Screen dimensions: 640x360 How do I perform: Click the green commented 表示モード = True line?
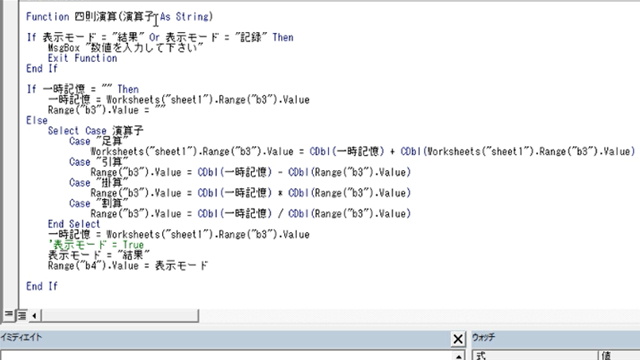pyautogui.click(x=96, y=245)
